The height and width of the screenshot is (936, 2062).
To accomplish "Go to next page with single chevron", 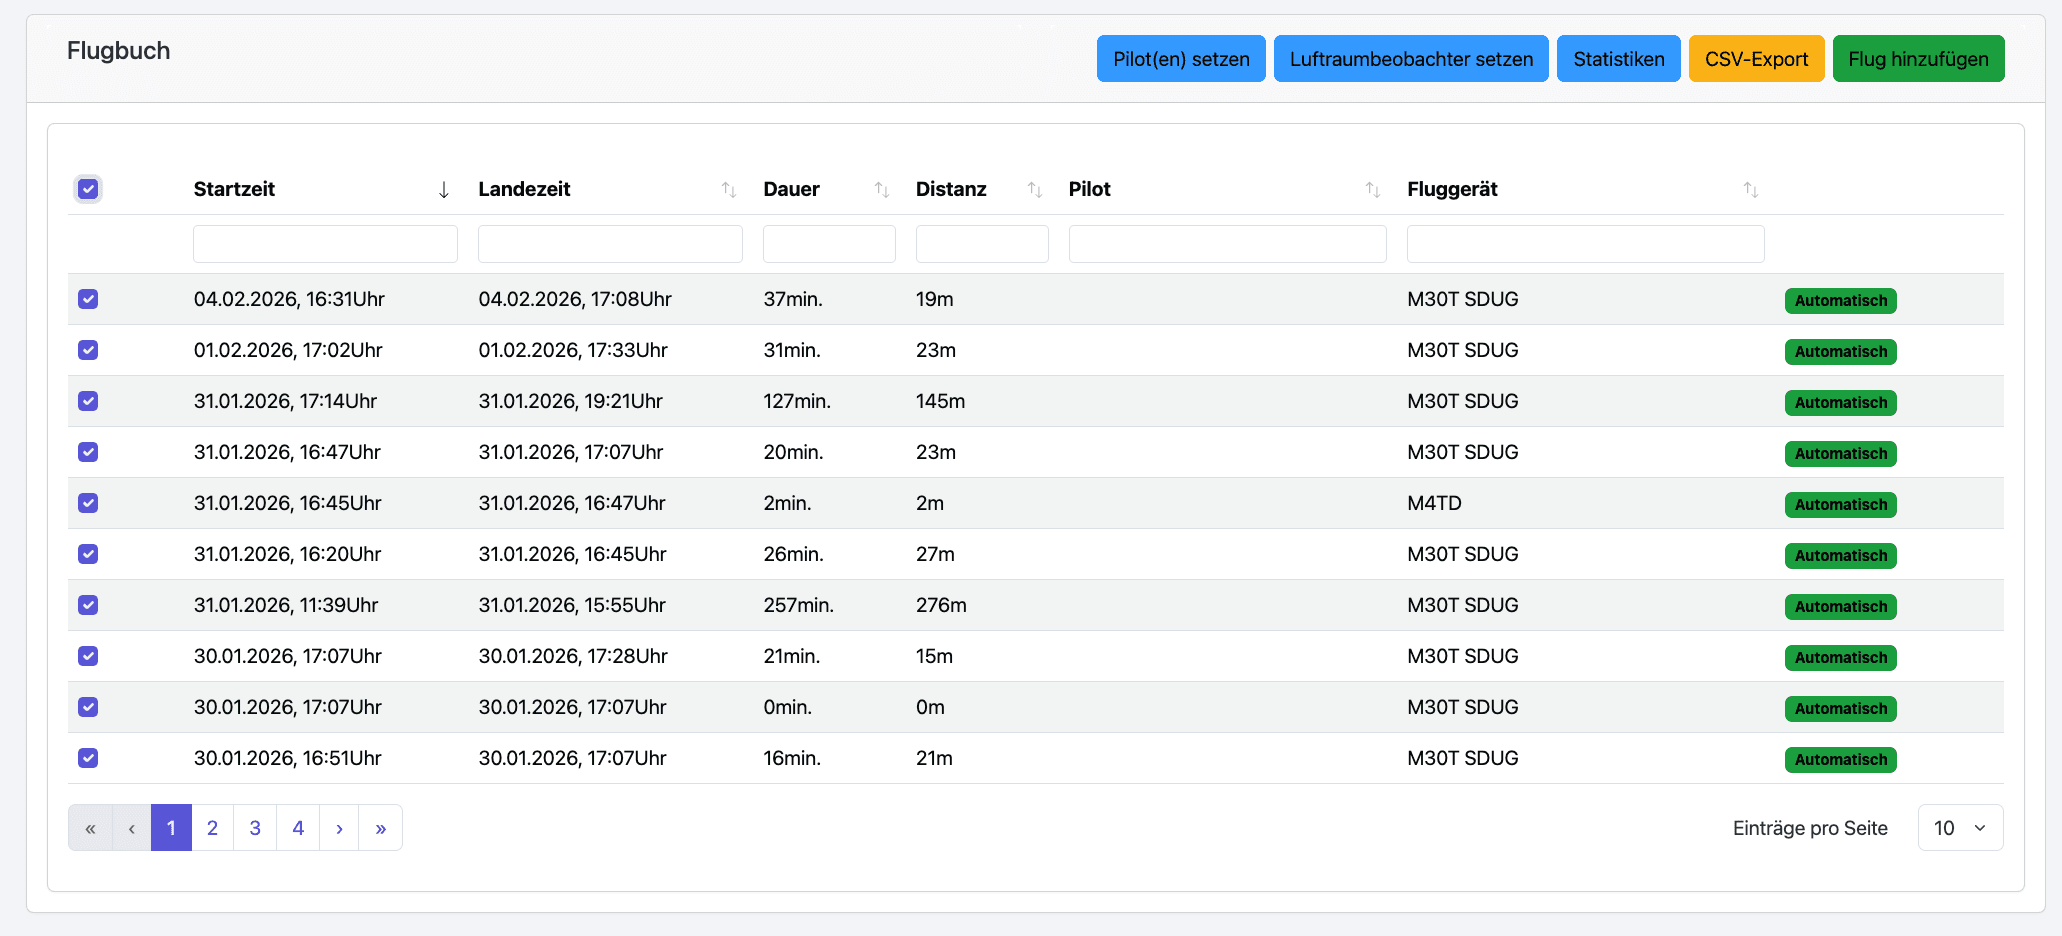I will pyautogui.click(x=339, y=828).
